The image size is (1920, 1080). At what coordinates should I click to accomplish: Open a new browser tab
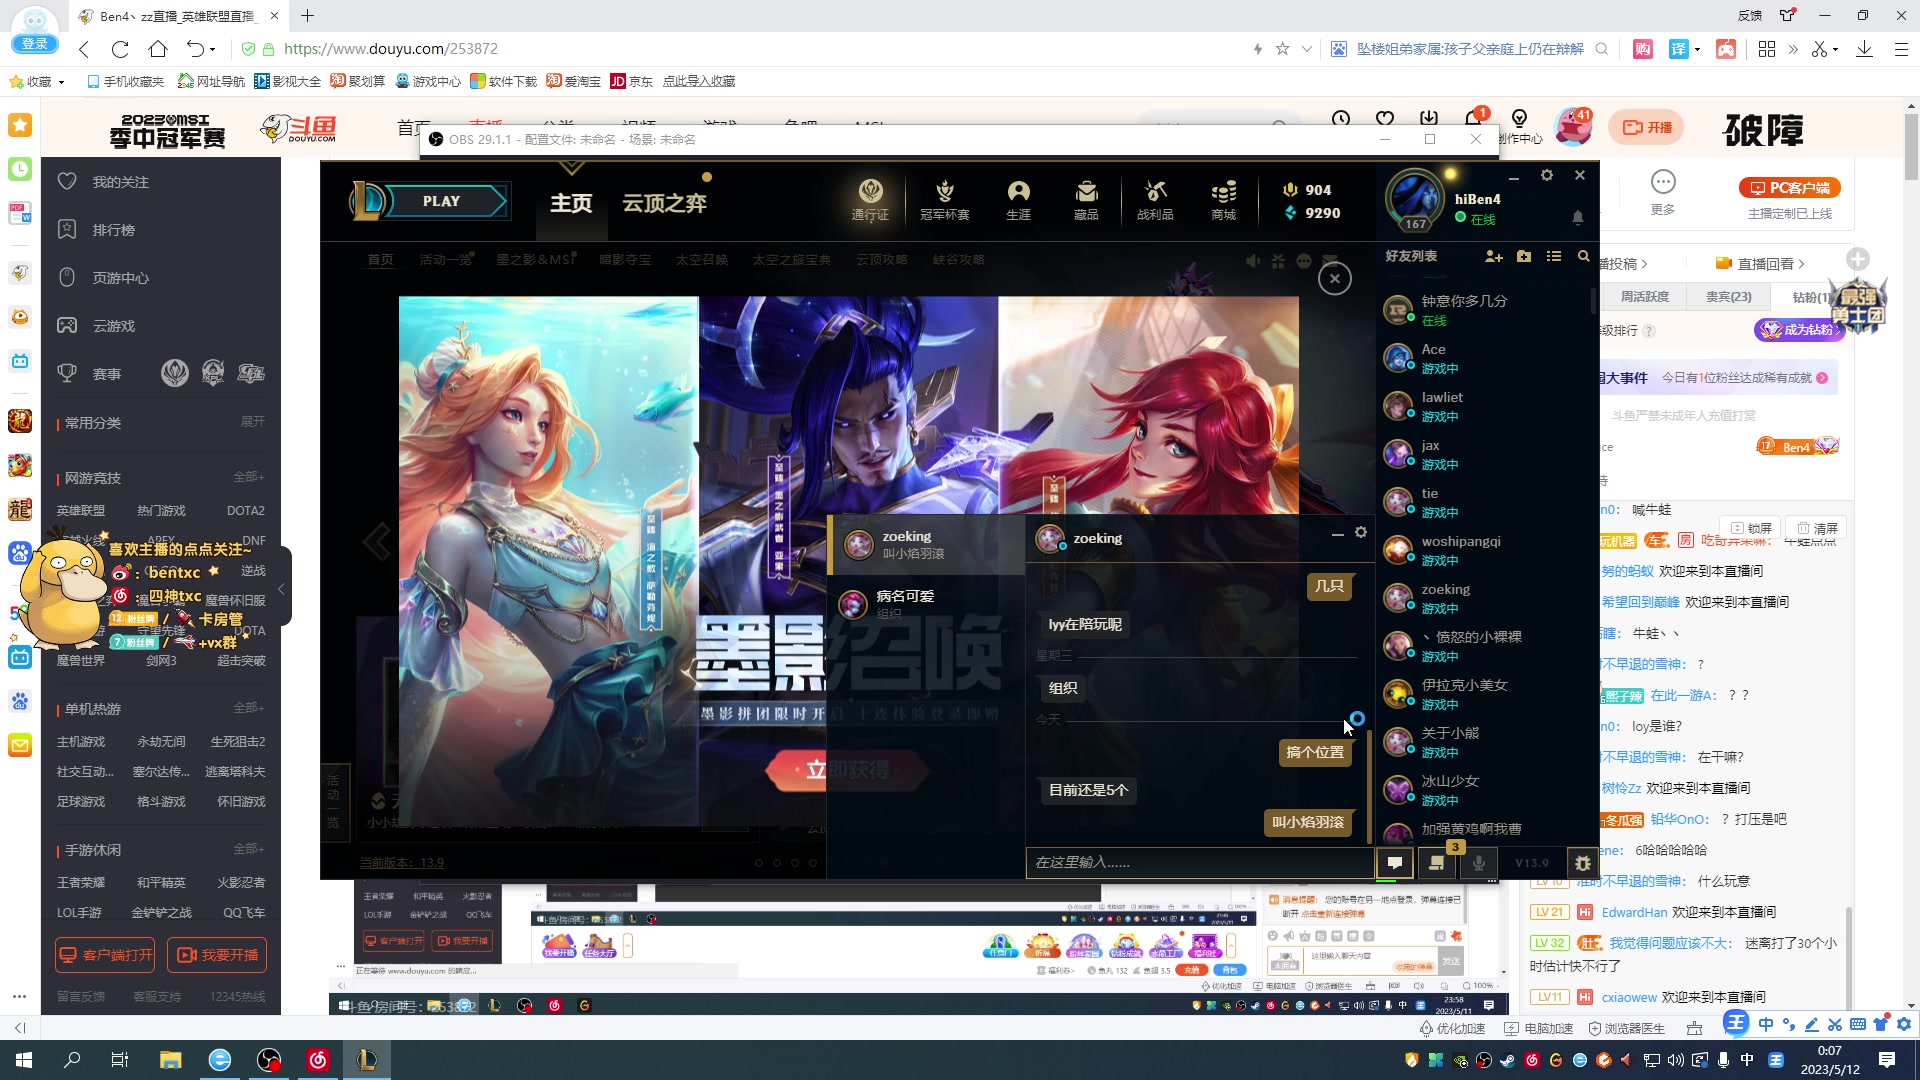coord(308,16)
